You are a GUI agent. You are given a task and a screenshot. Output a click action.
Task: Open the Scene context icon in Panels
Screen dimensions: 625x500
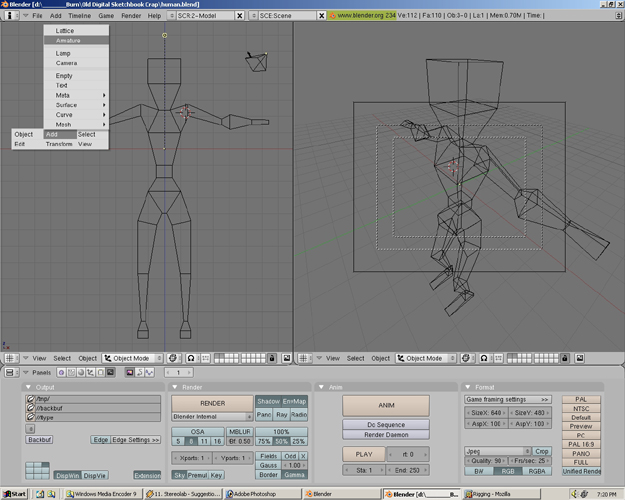click(x=110, y=372)
